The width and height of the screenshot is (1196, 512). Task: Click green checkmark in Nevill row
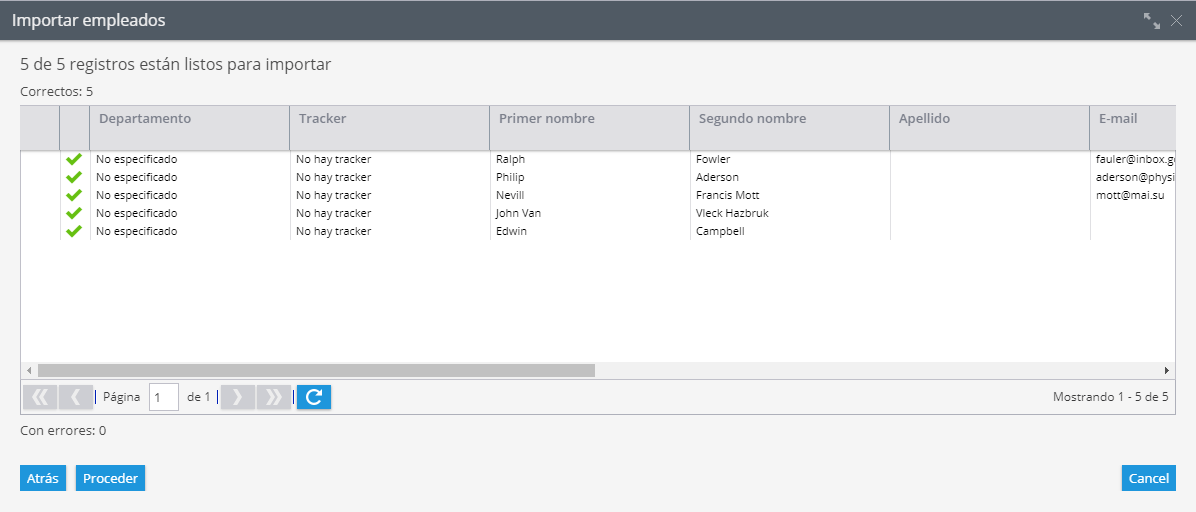pos(74,195)
